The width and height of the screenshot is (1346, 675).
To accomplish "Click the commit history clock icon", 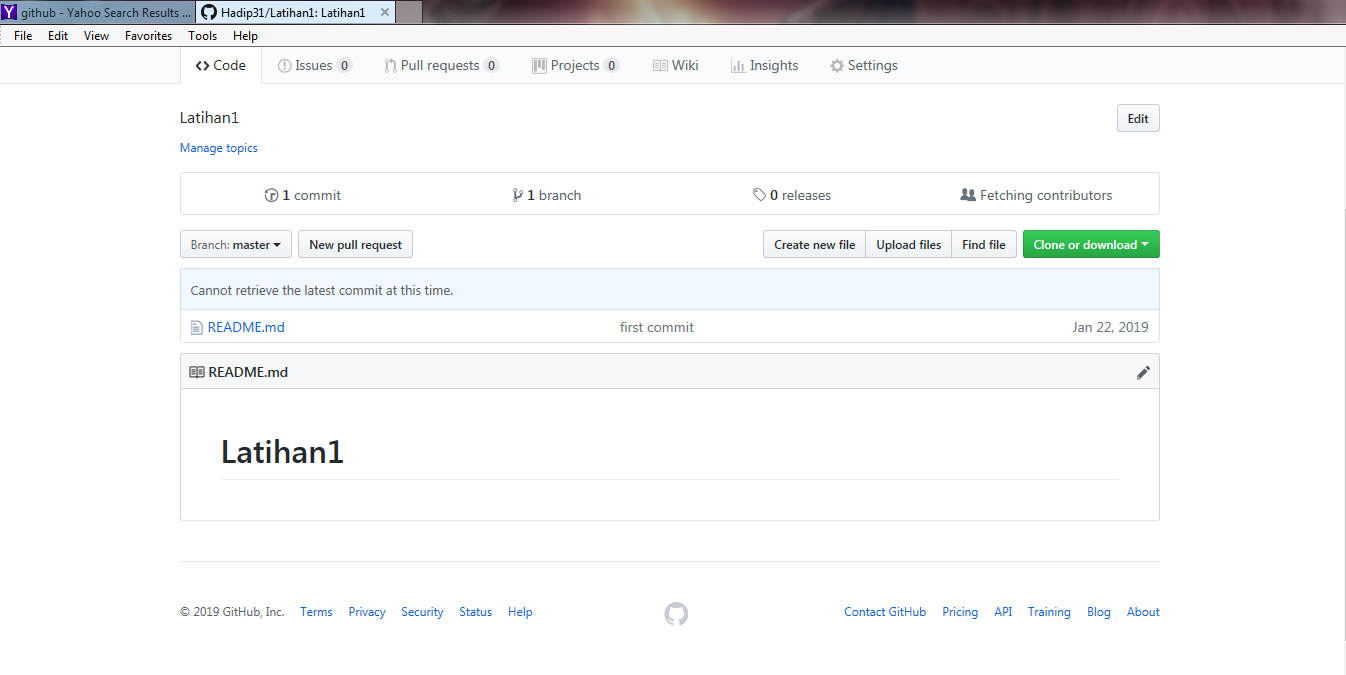I will click(271, 195).
